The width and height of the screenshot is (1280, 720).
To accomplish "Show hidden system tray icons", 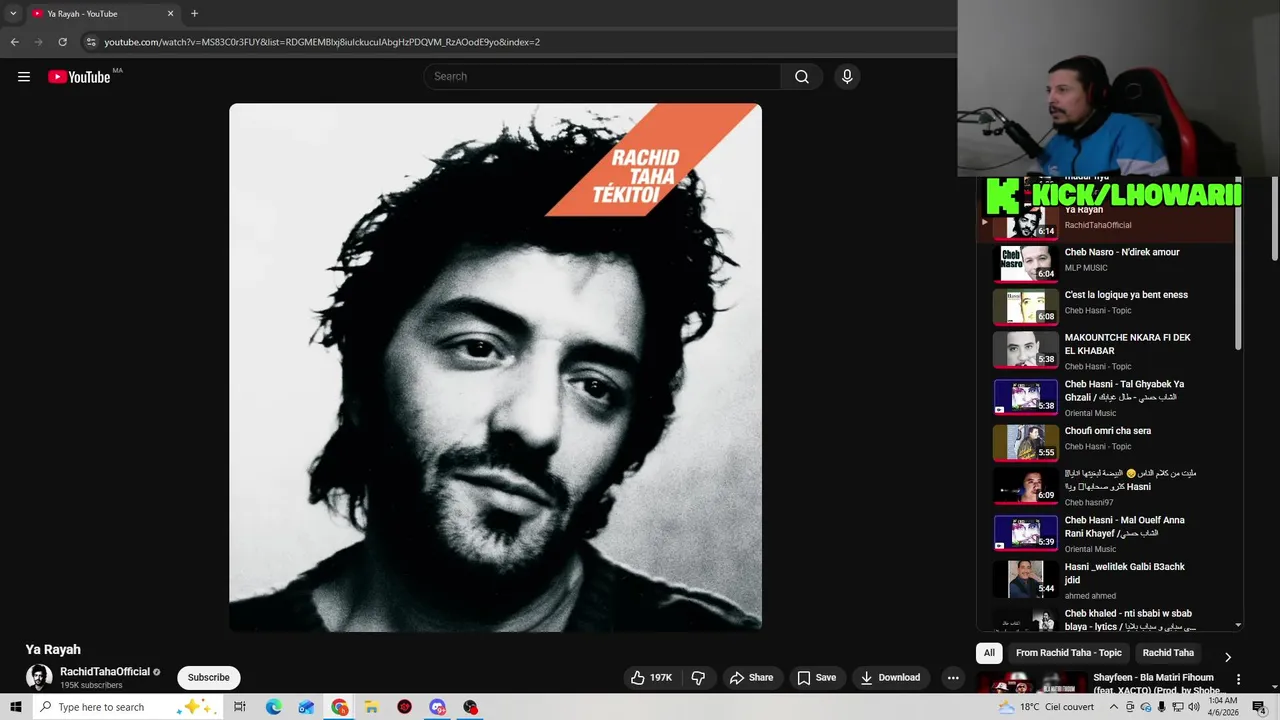I will coord(1113,707).
